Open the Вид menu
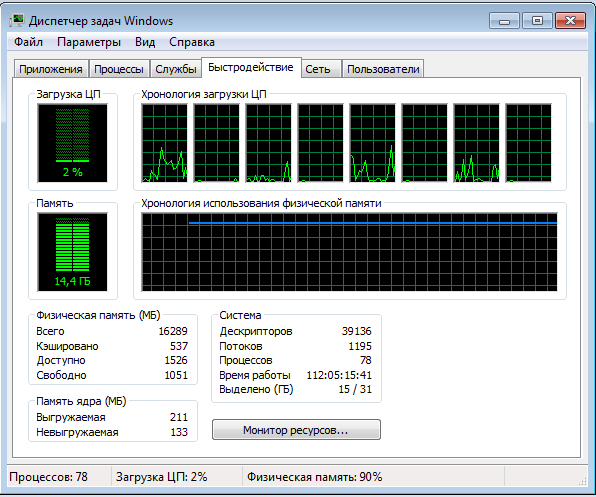Viewport: 596px width, 497px height. point(145,42)
